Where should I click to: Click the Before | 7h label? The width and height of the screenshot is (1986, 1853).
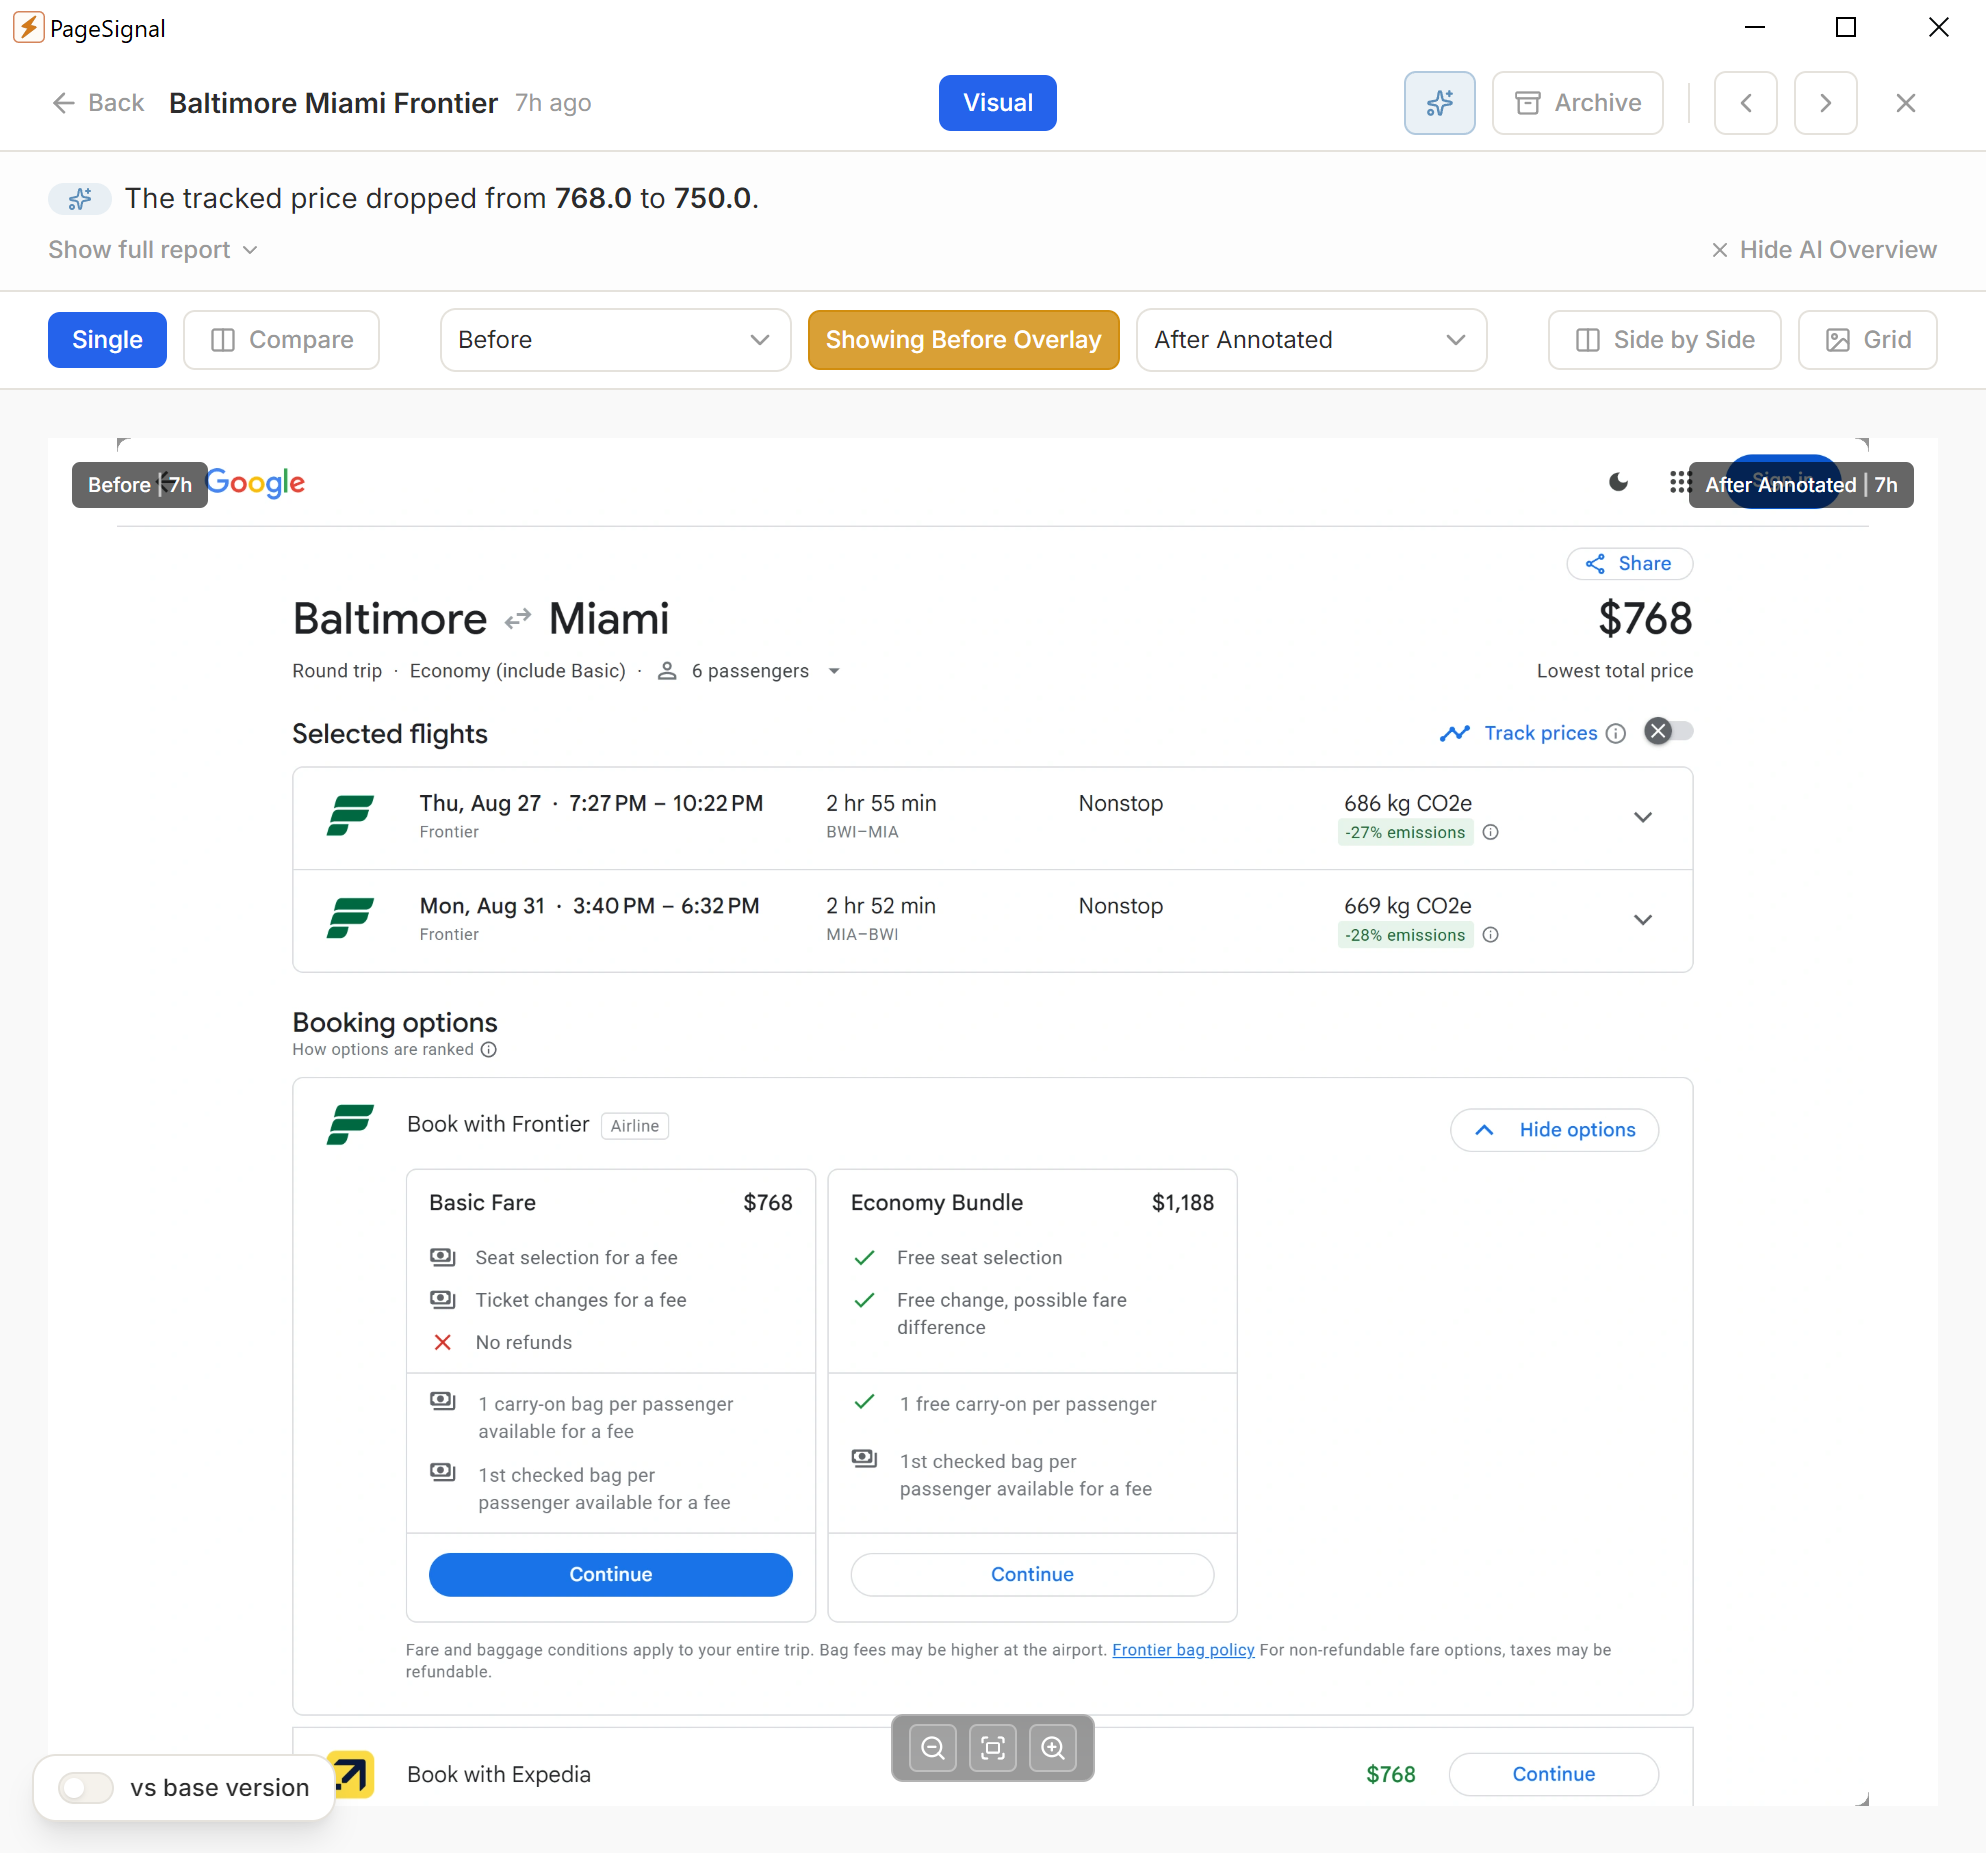coord(139,485)
